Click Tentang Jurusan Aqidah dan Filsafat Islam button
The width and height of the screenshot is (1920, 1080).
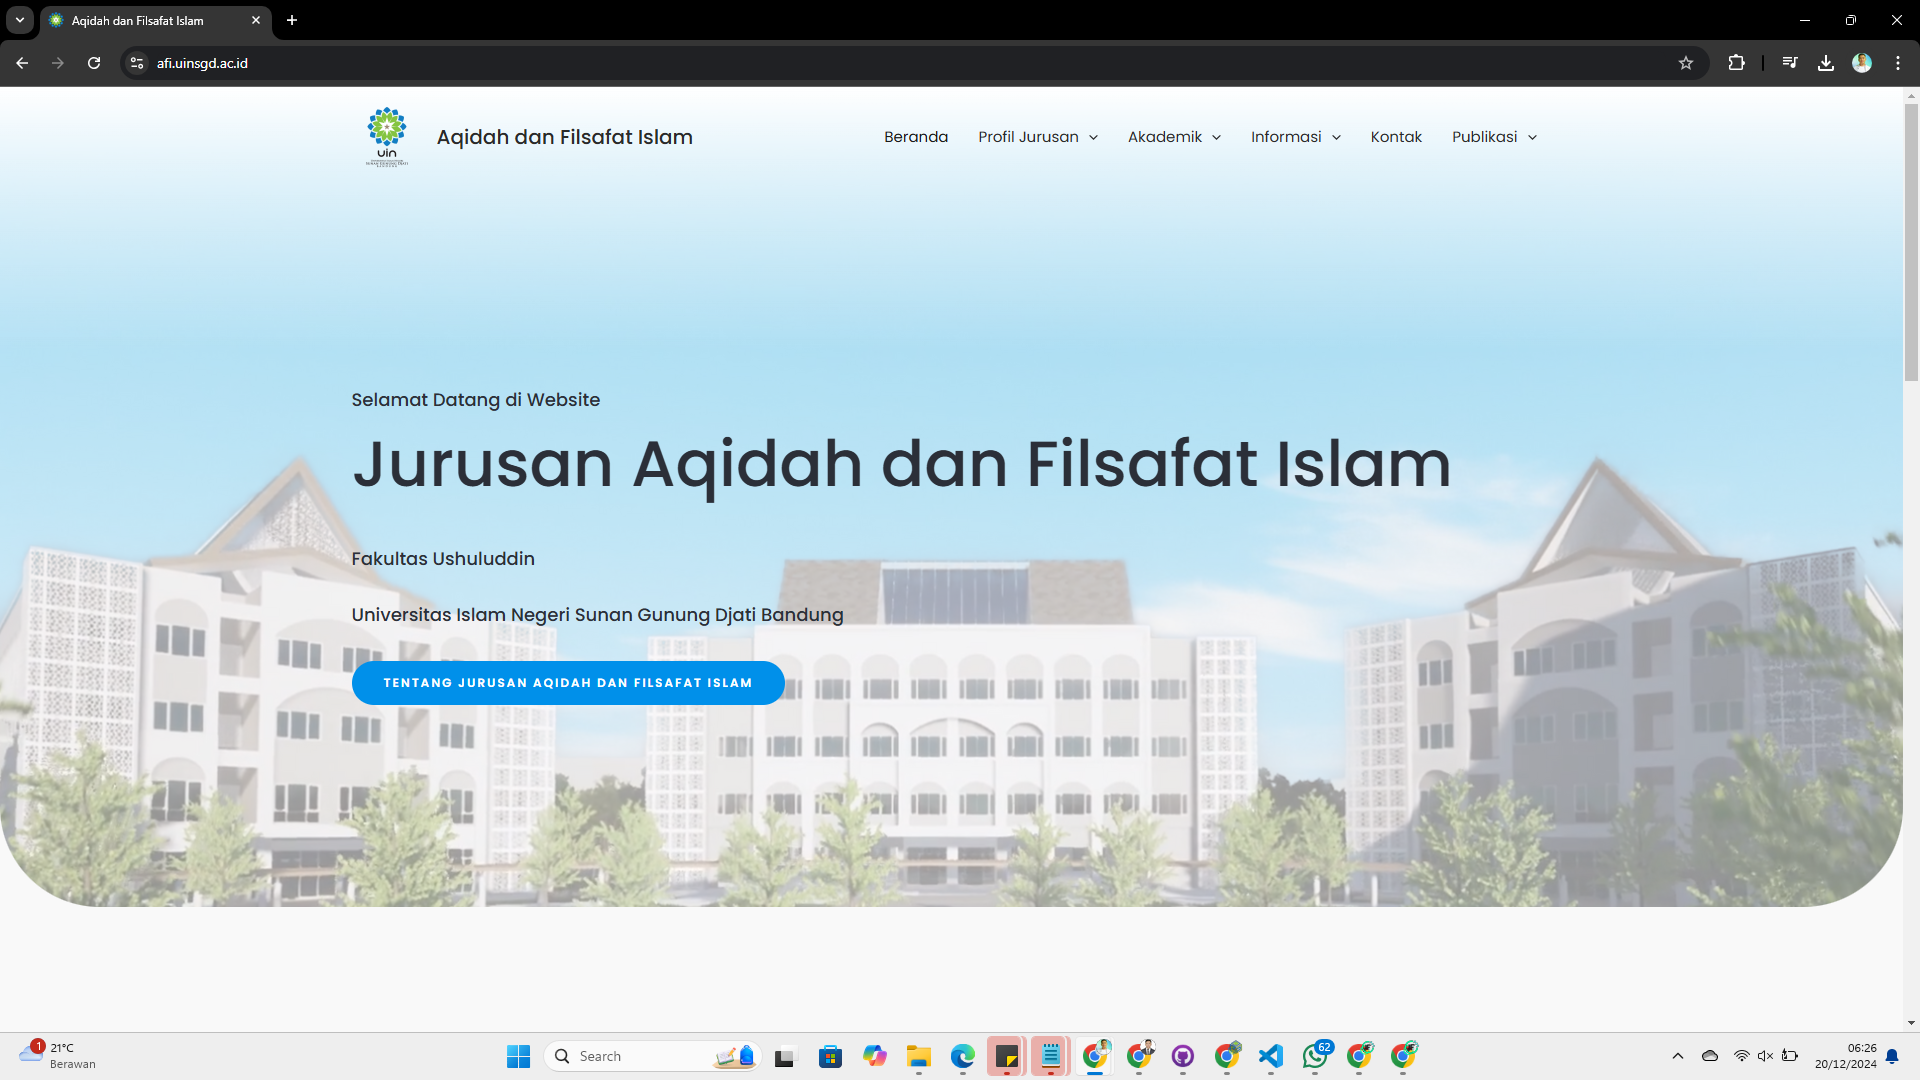568,683
